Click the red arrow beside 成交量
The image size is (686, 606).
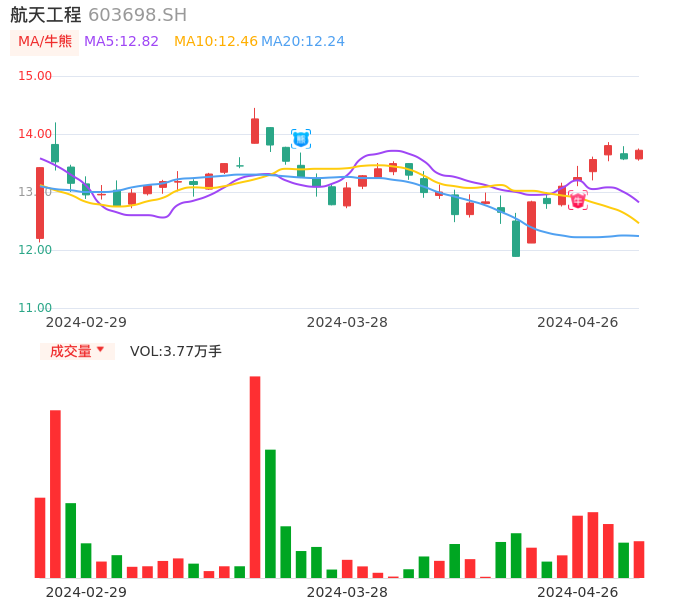click(100, 350)
